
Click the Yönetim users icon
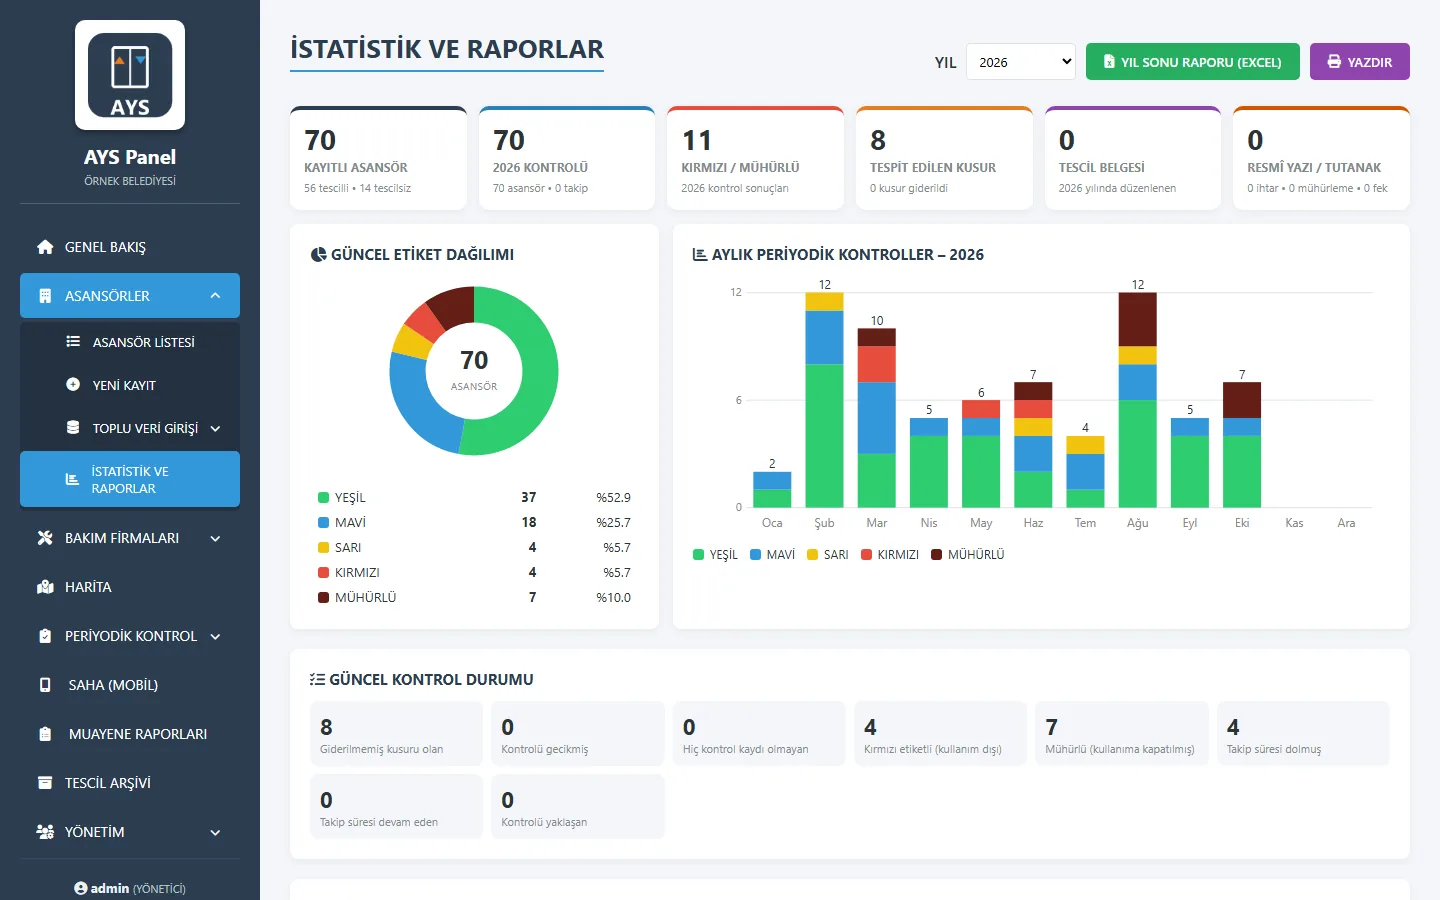[x=45, y=832]
